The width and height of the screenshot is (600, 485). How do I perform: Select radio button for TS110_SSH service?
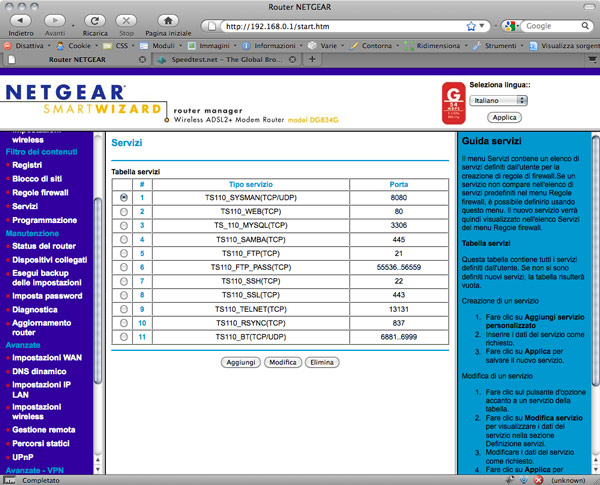pos(124,281)
